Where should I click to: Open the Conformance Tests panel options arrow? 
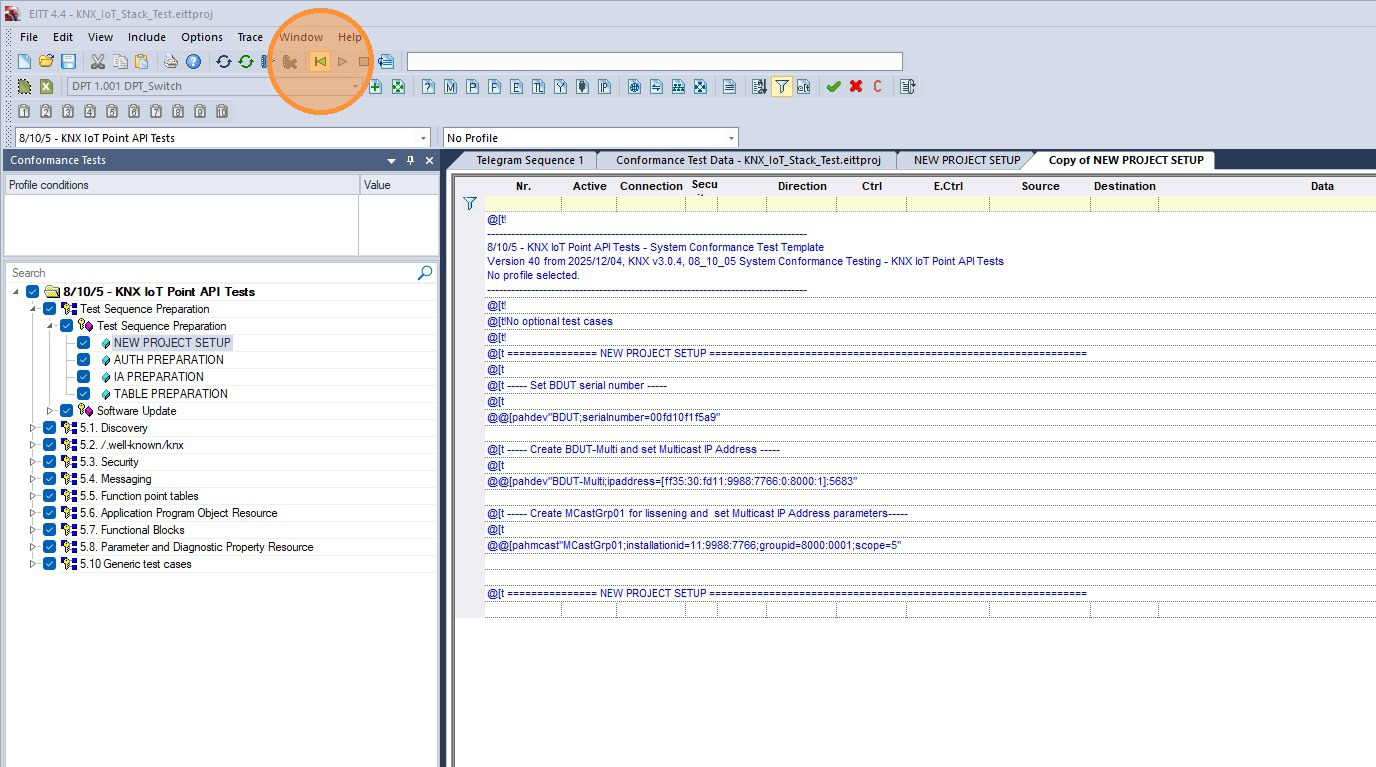pyautogui.click(x=392, y=161)
